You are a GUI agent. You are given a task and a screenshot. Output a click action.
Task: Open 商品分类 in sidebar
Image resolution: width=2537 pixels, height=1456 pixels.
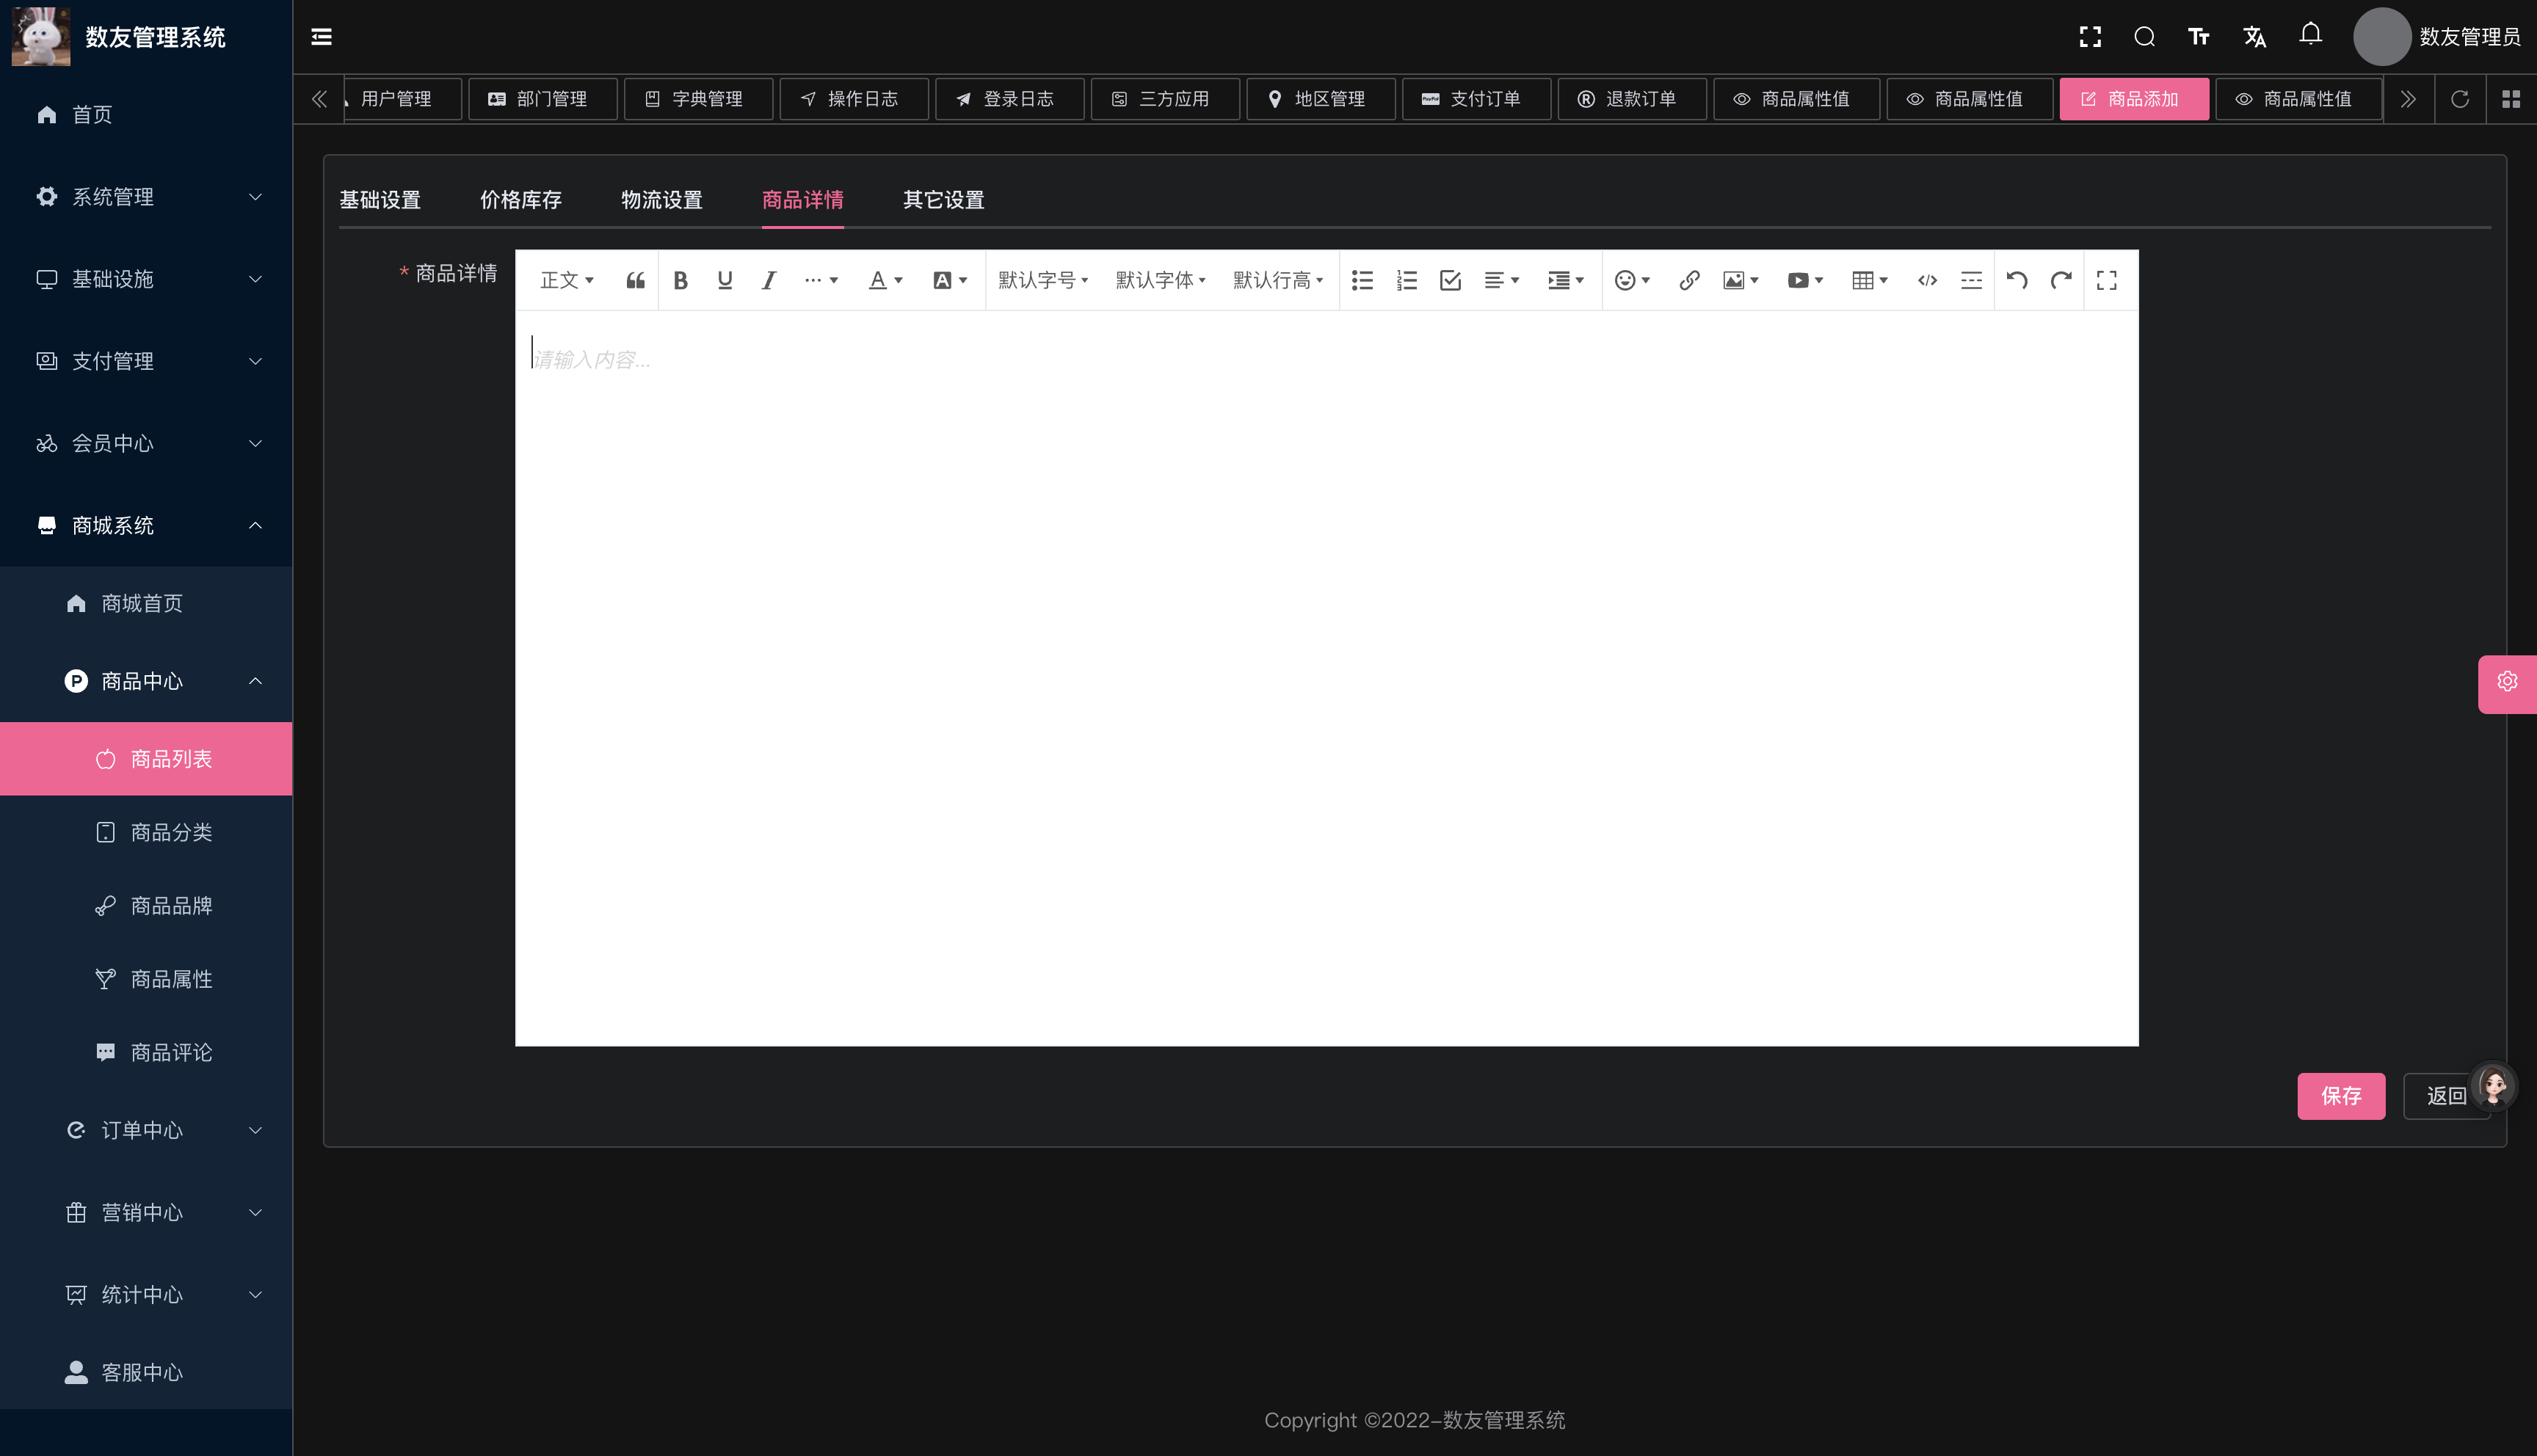coord(146,832)
